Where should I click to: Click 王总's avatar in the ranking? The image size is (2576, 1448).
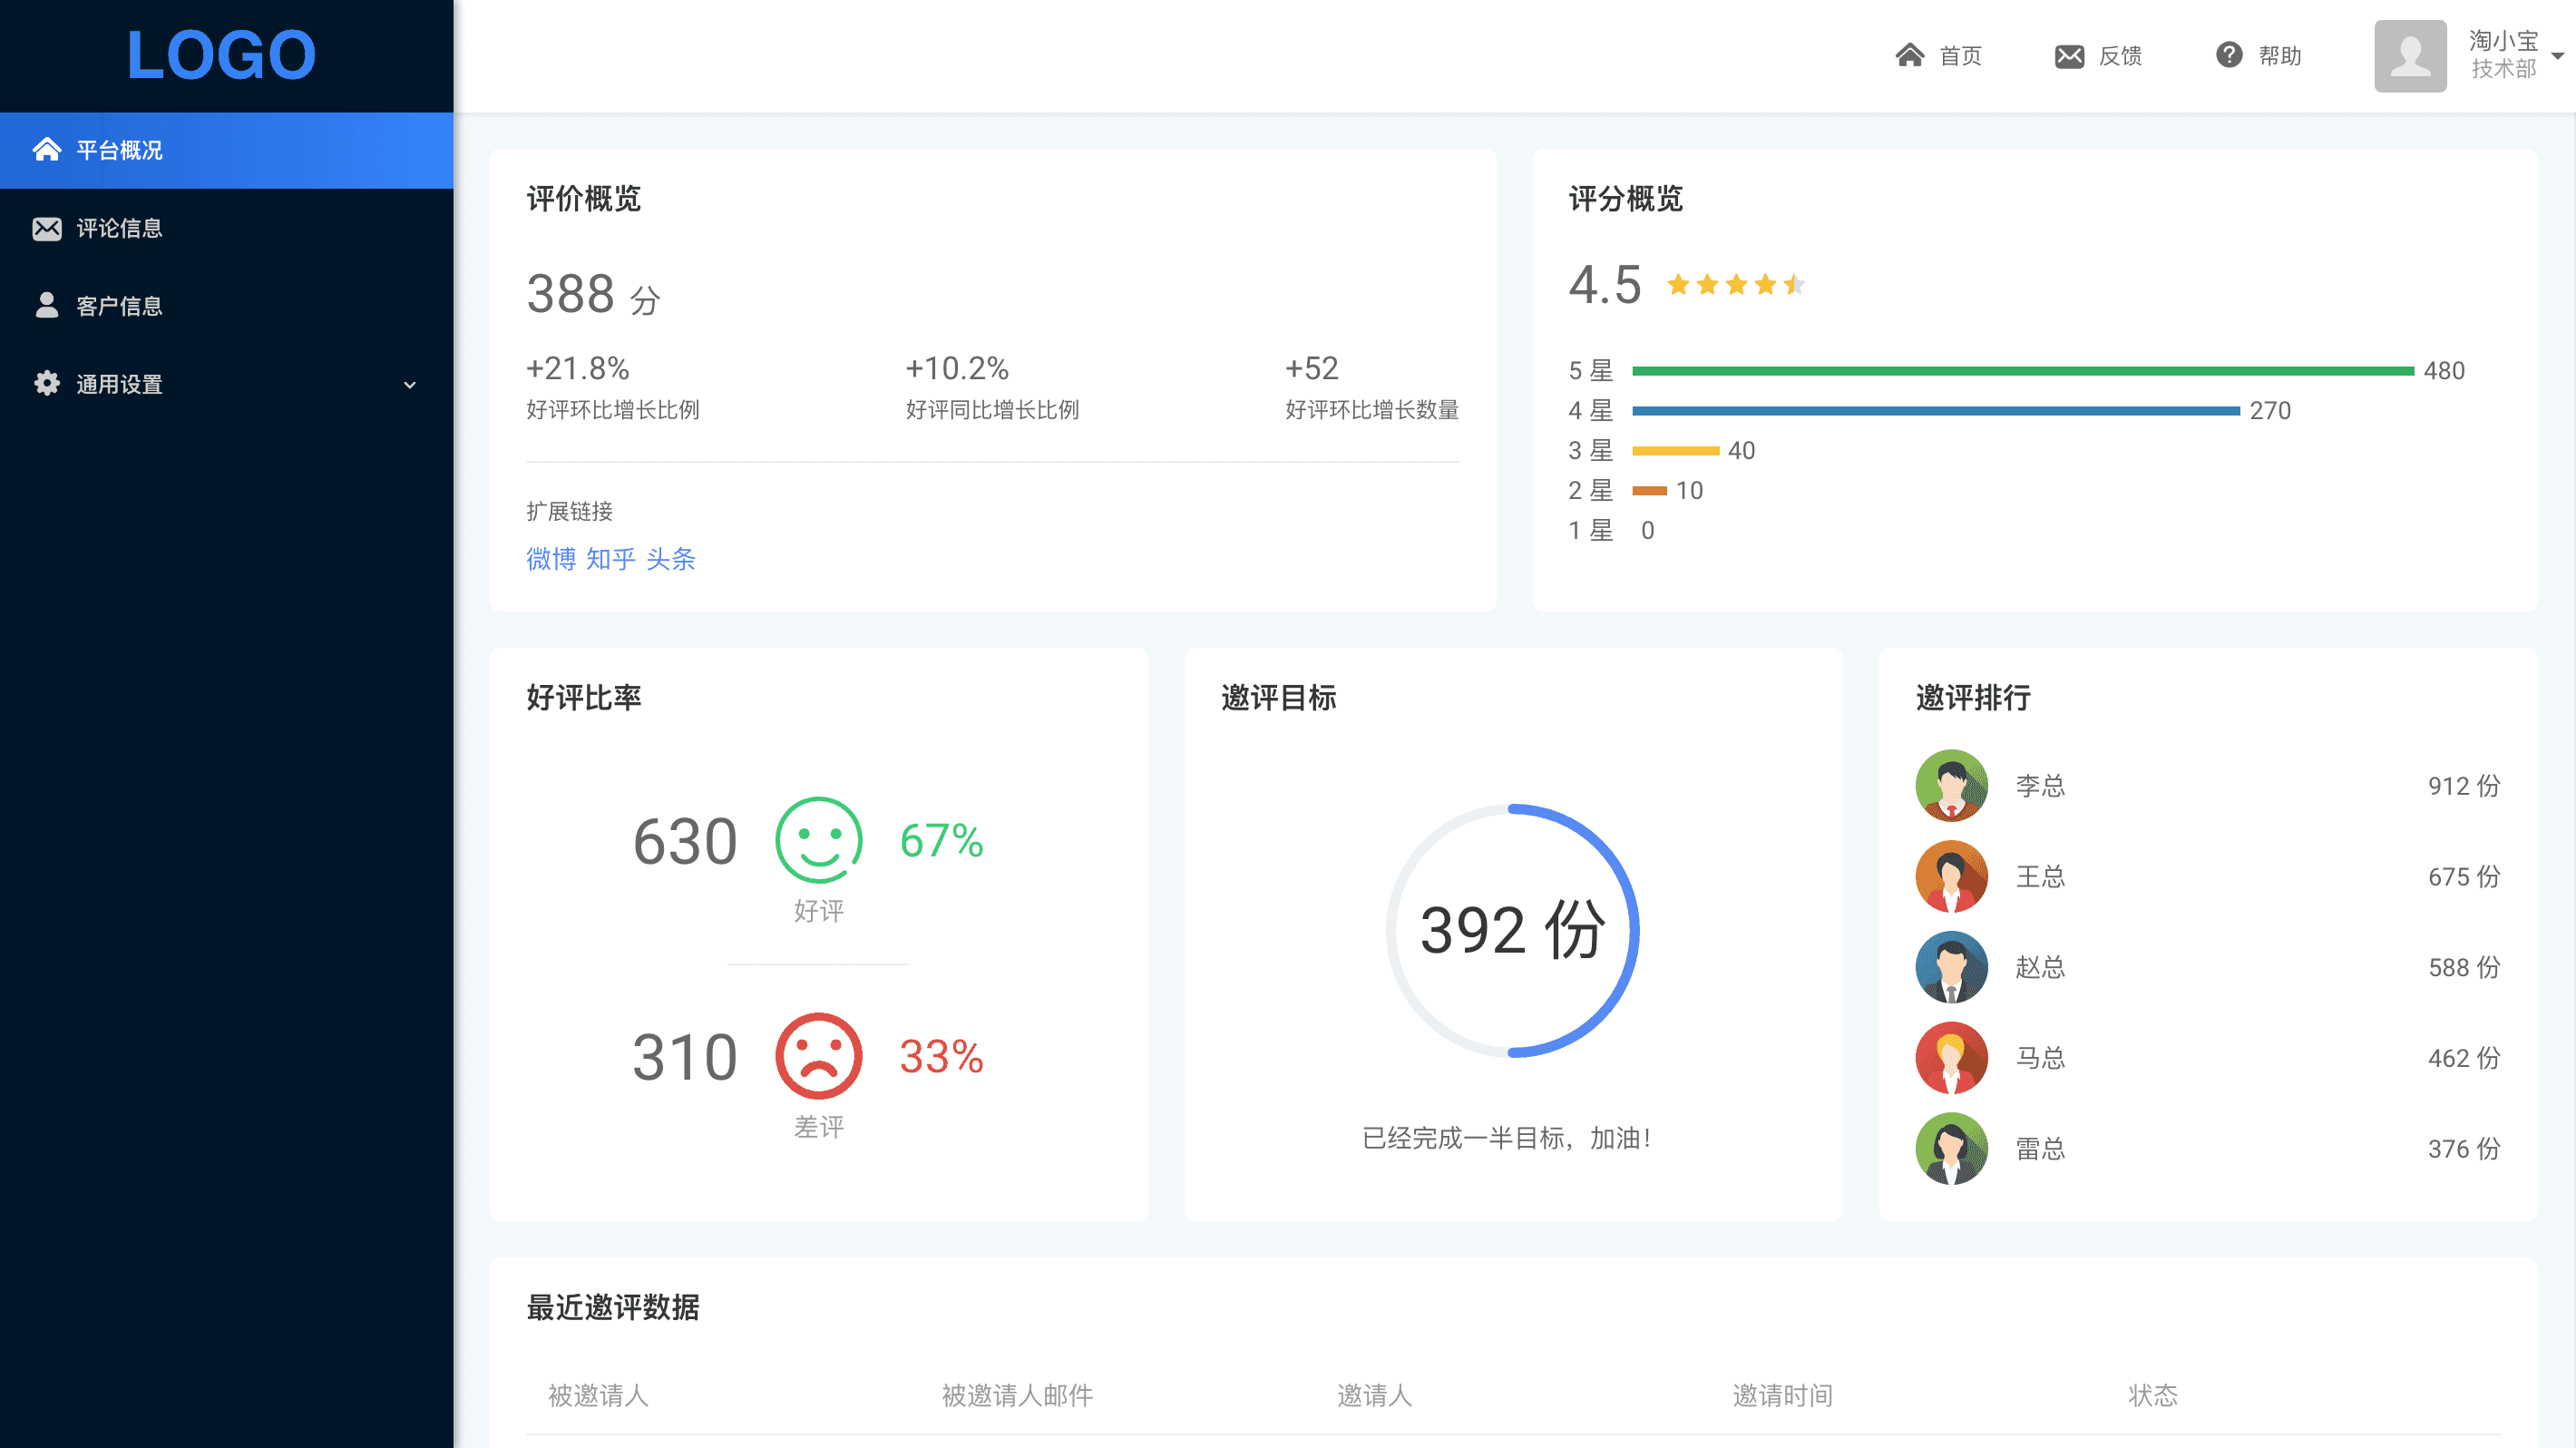1951,877
